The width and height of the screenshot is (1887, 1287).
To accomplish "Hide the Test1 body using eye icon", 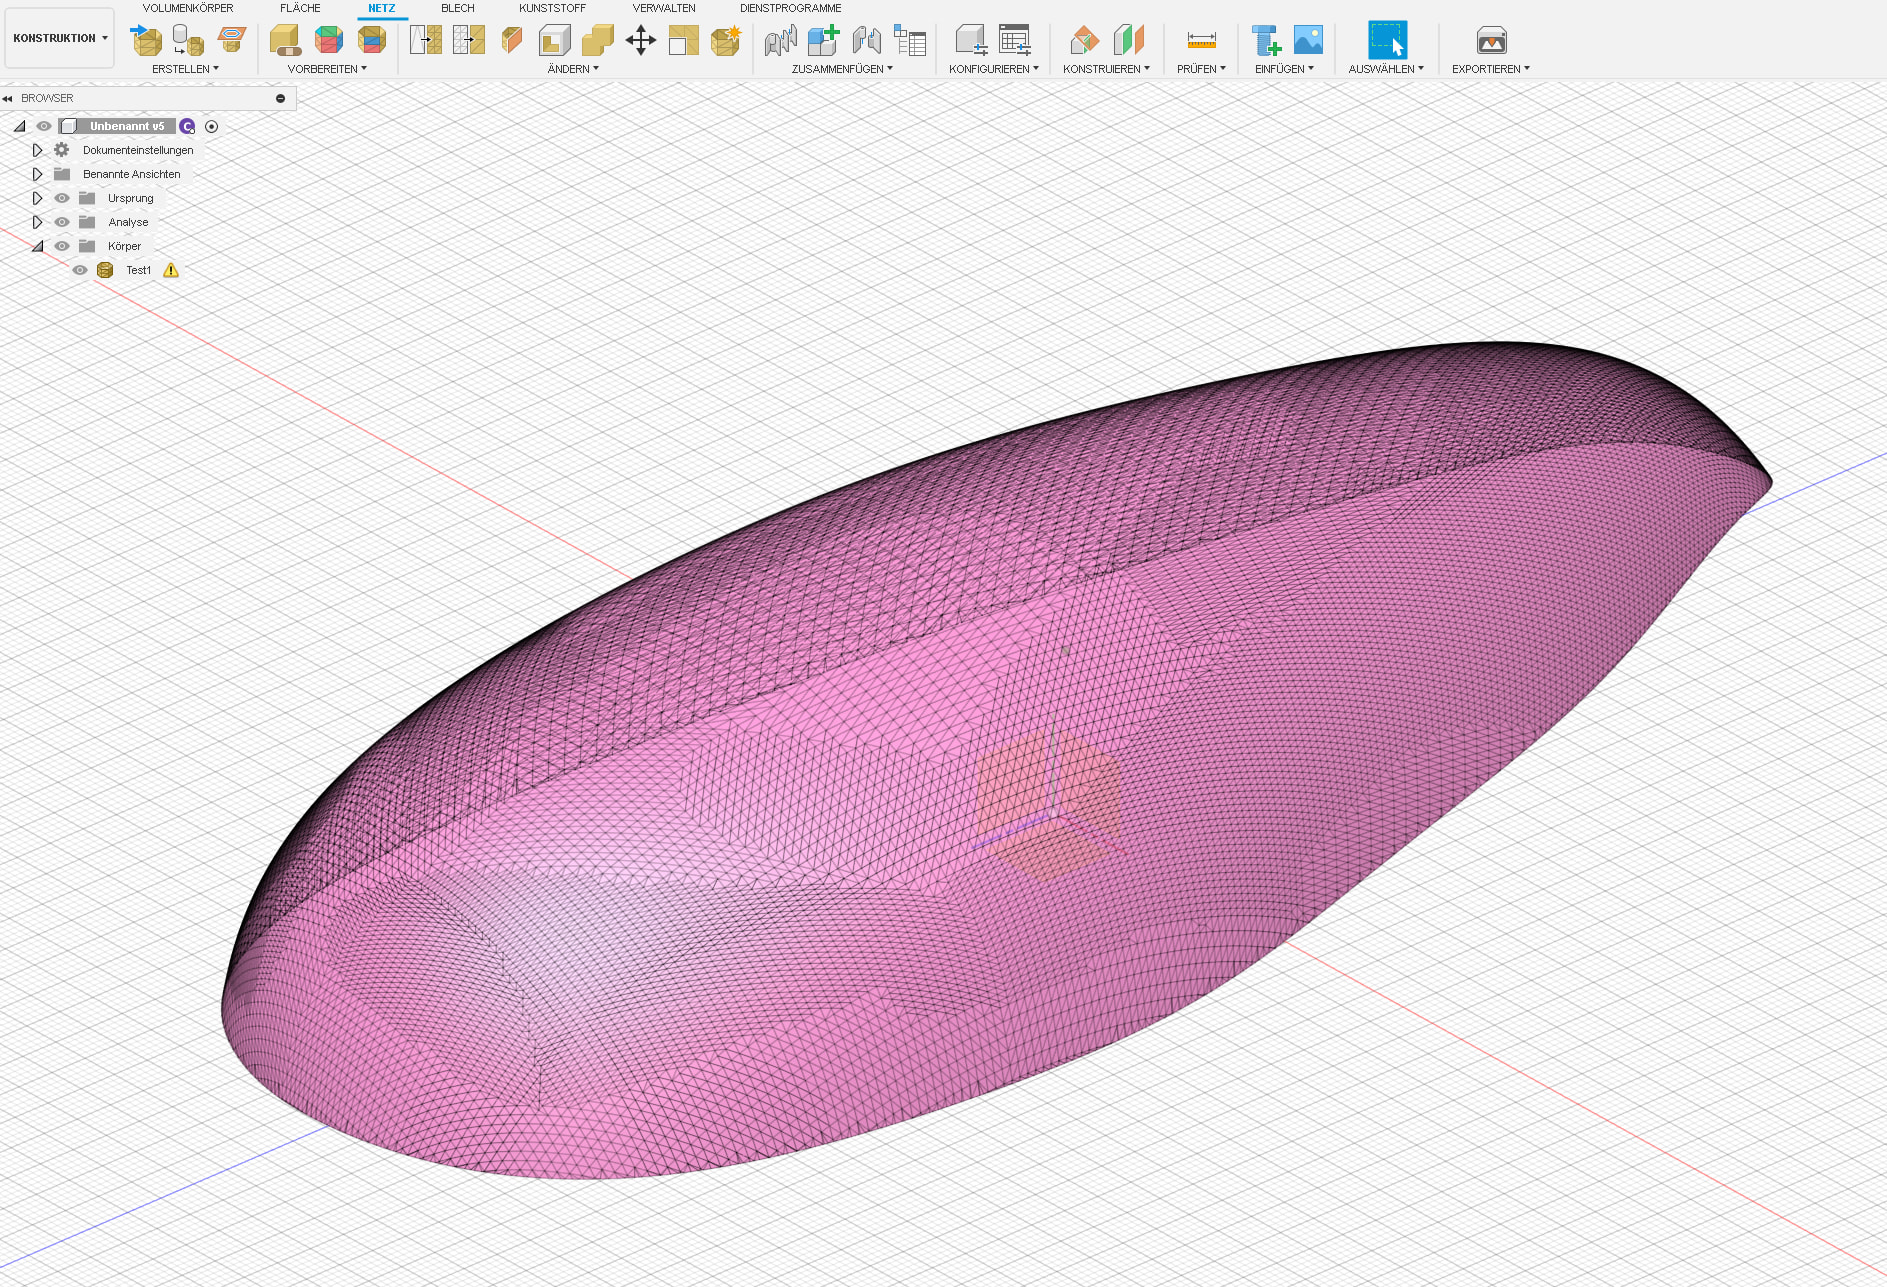I will (80, 270).
